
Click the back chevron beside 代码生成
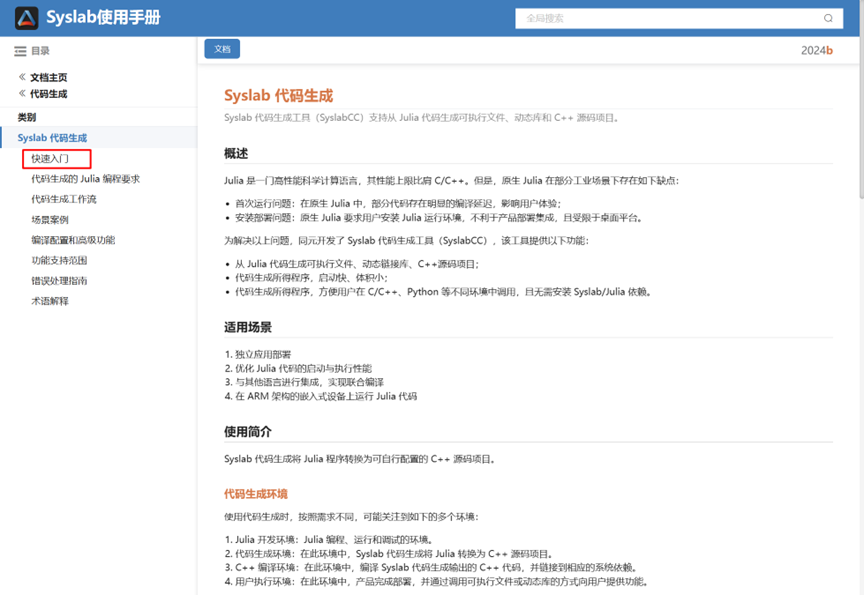[22, 93]
